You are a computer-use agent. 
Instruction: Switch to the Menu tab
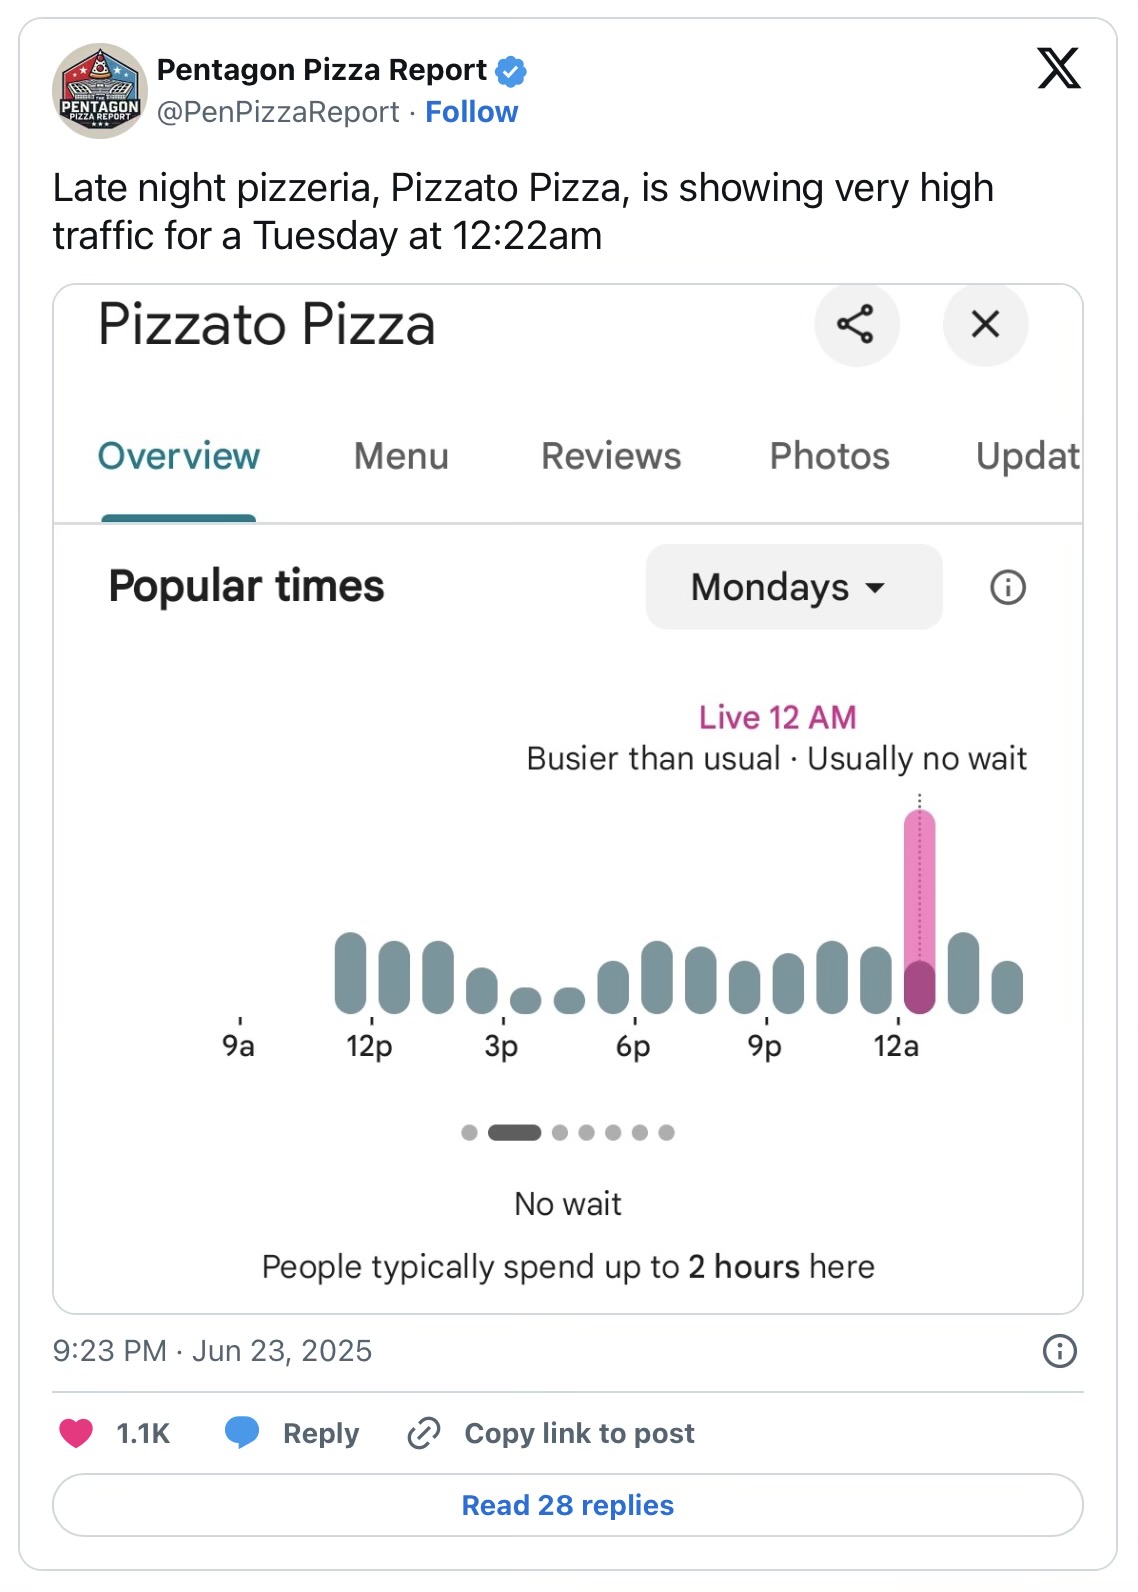(x=401, y=456)
